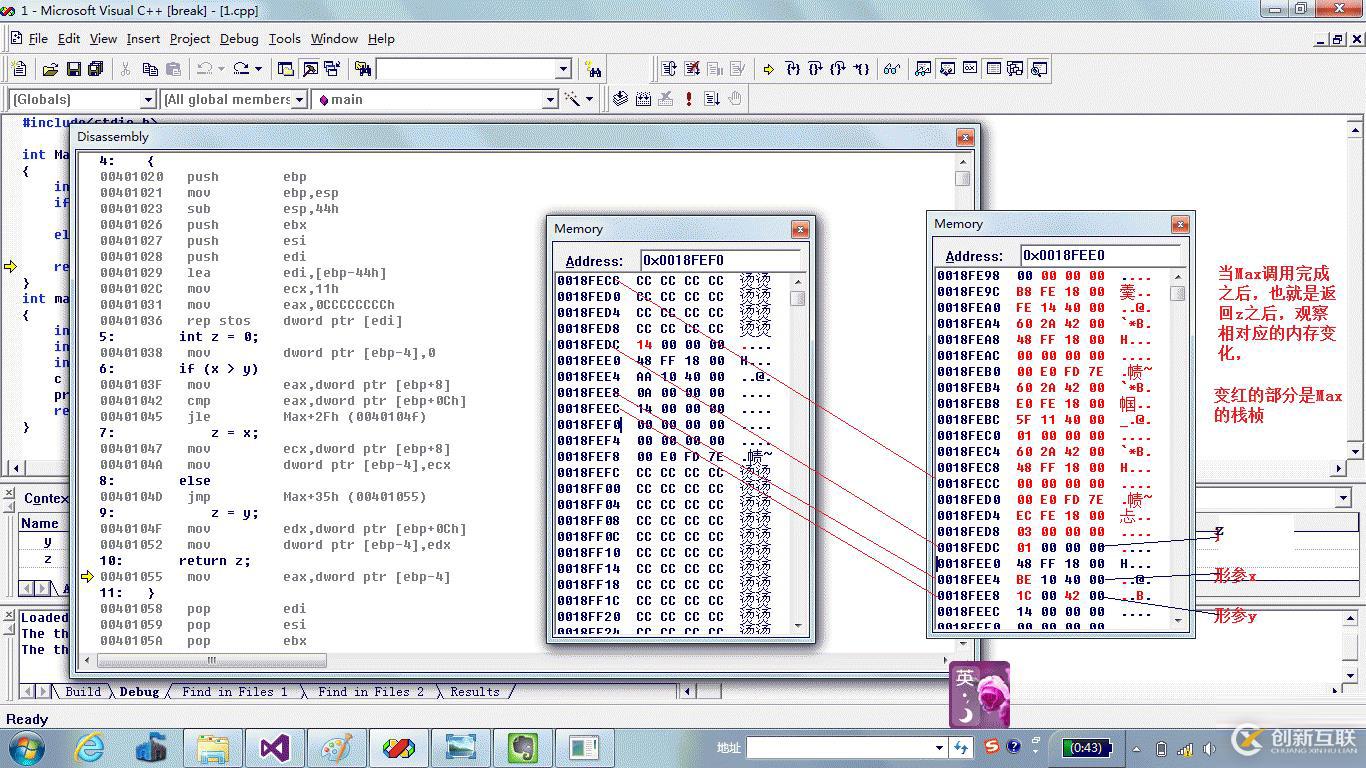Click the Open file toolbar icon
The width and height of the screenshot is (1366, 768).
click(50, 69)
